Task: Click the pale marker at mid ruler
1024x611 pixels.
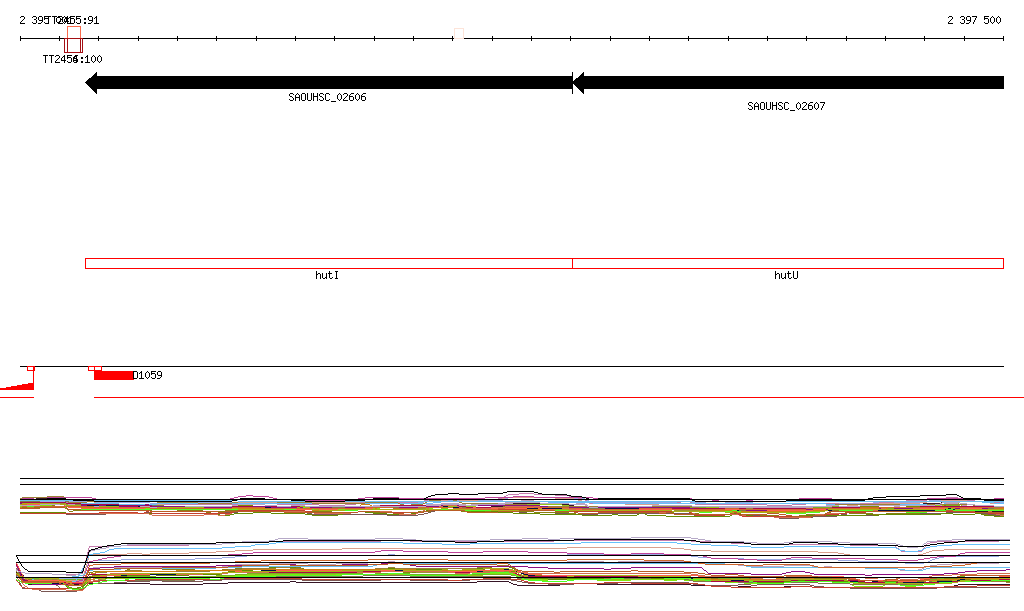Action: click(458, 35)
